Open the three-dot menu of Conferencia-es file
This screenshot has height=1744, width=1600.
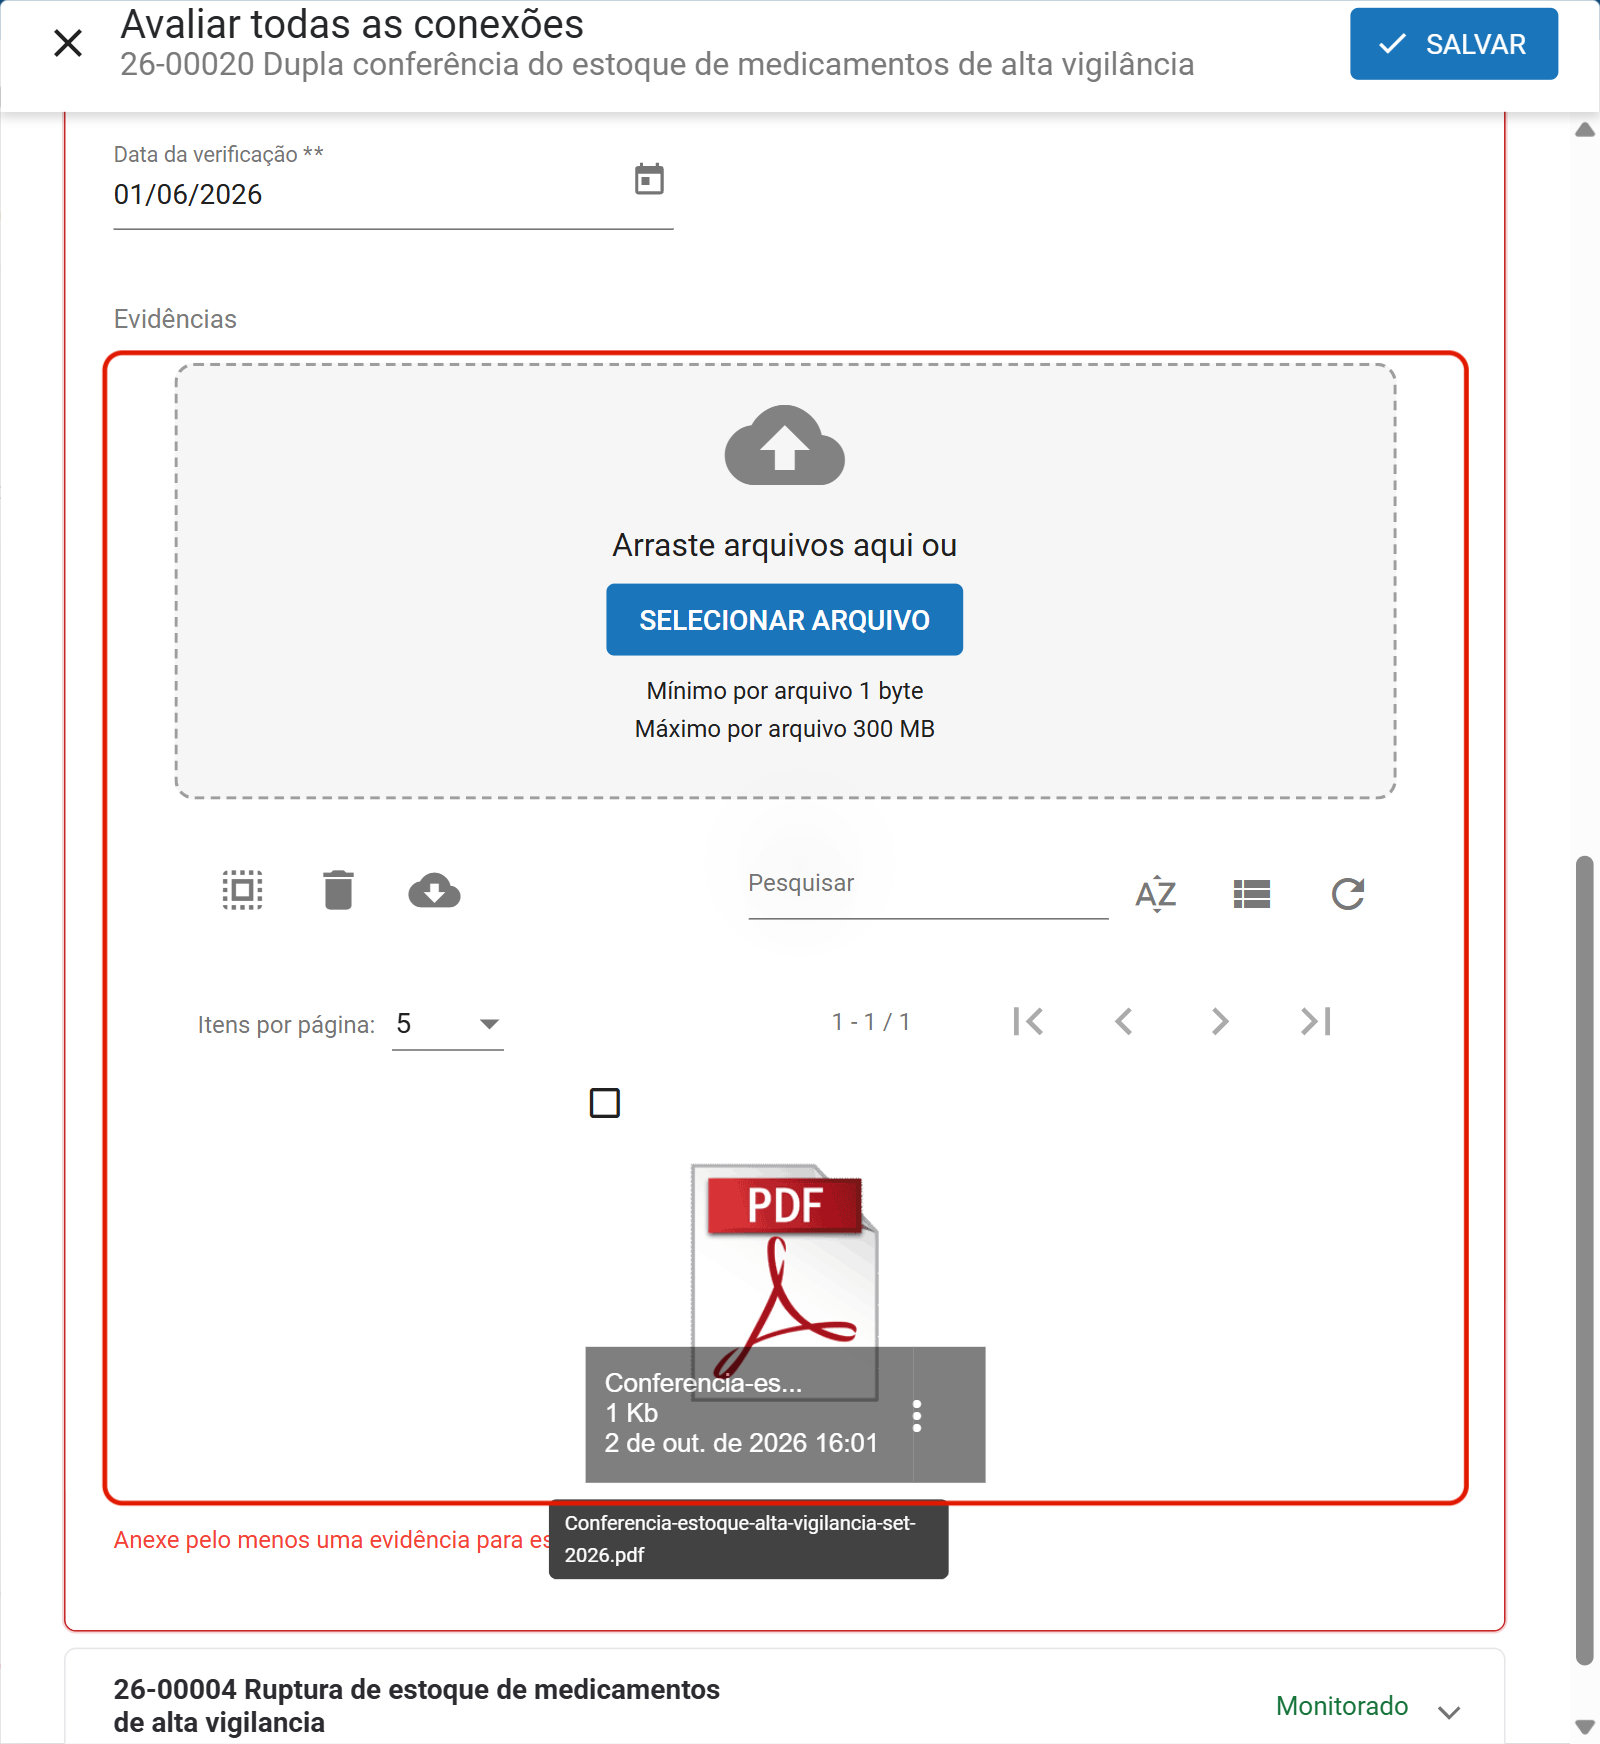tap(917, 1415)
